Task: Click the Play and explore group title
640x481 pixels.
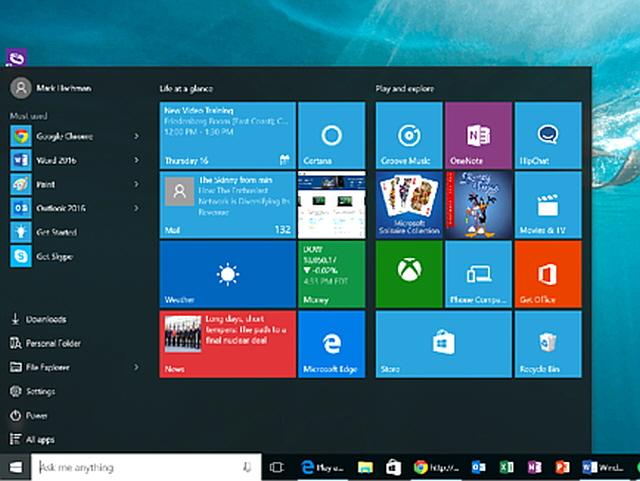Action: [x=404, y=89]
